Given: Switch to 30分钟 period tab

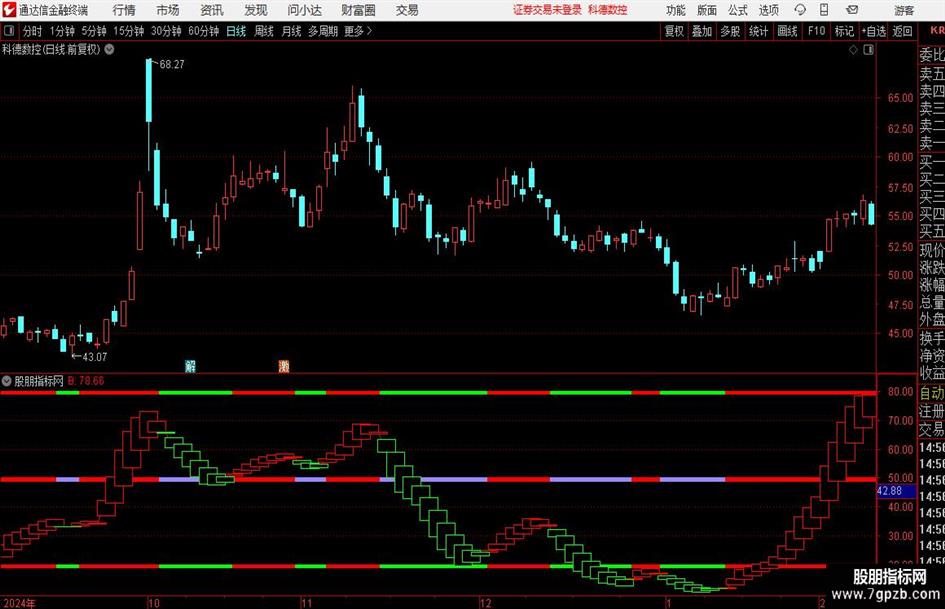Looking at the screenshot, I should pos(166,31).
